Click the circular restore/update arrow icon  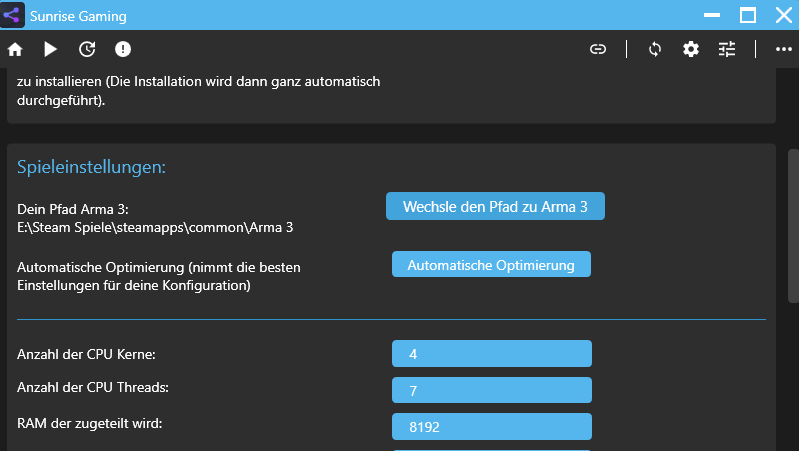(87, 49)
